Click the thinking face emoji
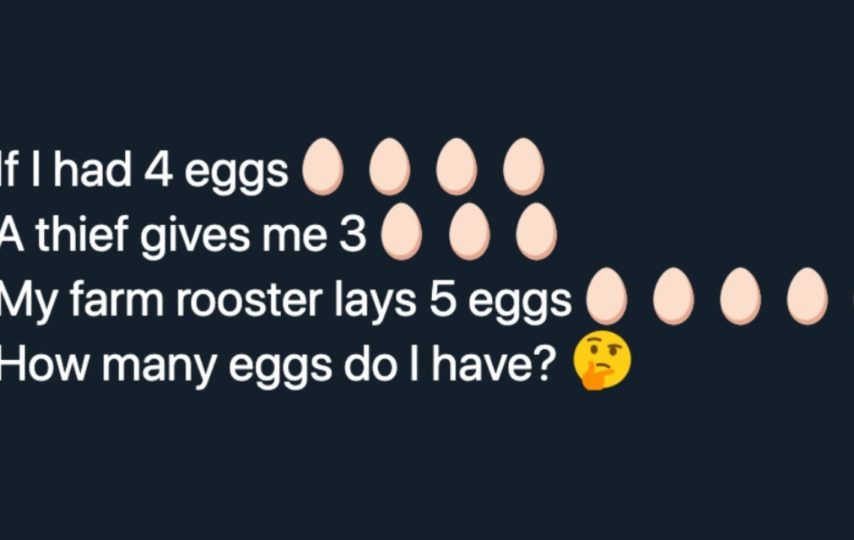The width and height of the screenshot is (854, 540). 602,360
